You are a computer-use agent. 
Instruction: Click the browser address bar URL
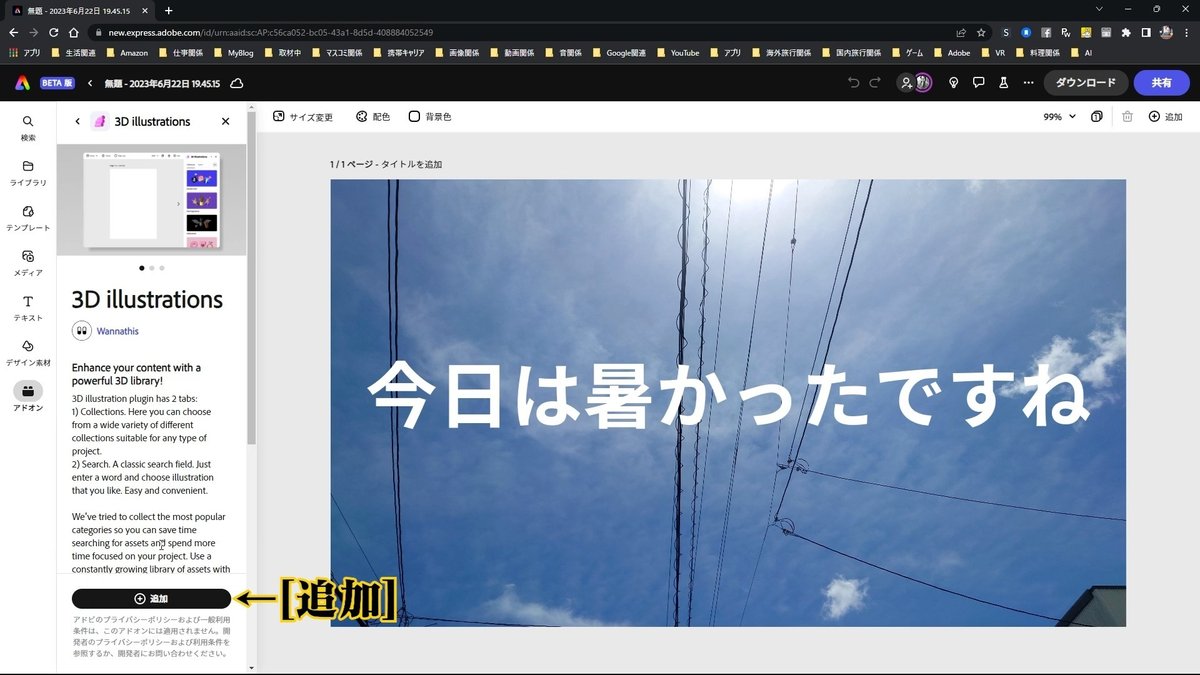click(270, 32)
